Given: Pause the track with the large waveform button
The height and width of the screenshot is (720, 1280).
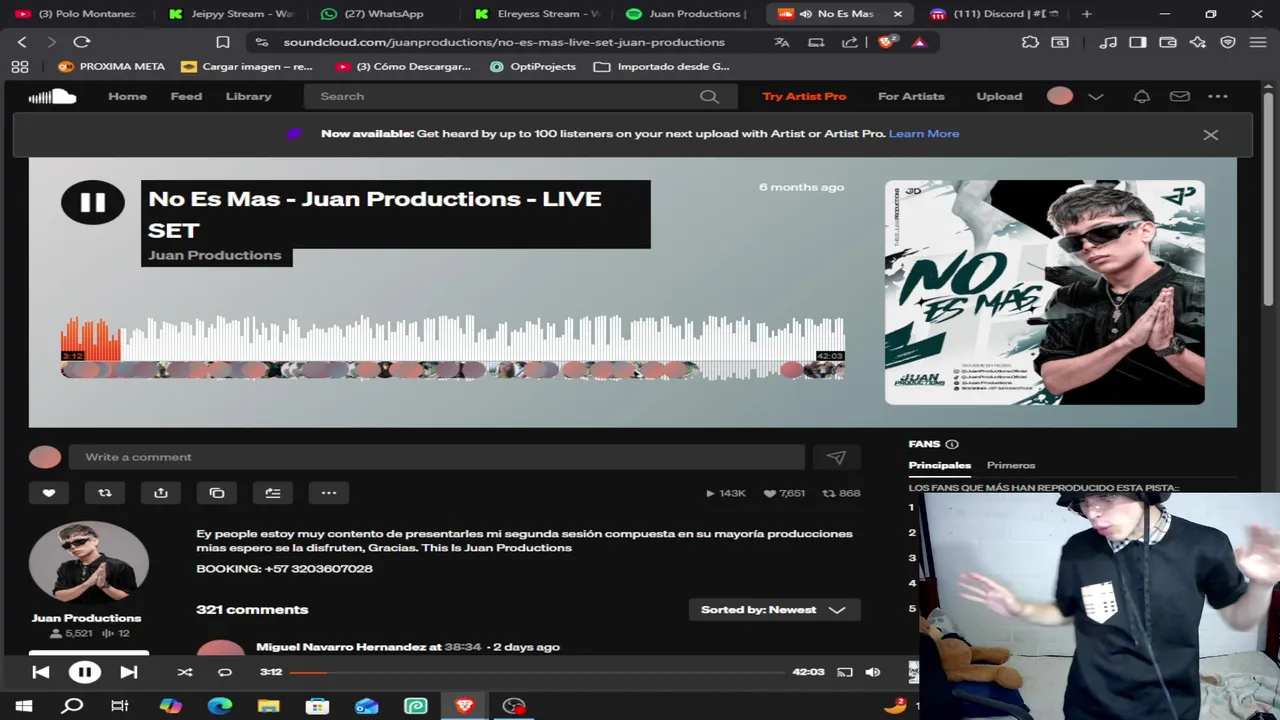Looking at the screenshot, I should pyautogui.click(x=93, y=202).
